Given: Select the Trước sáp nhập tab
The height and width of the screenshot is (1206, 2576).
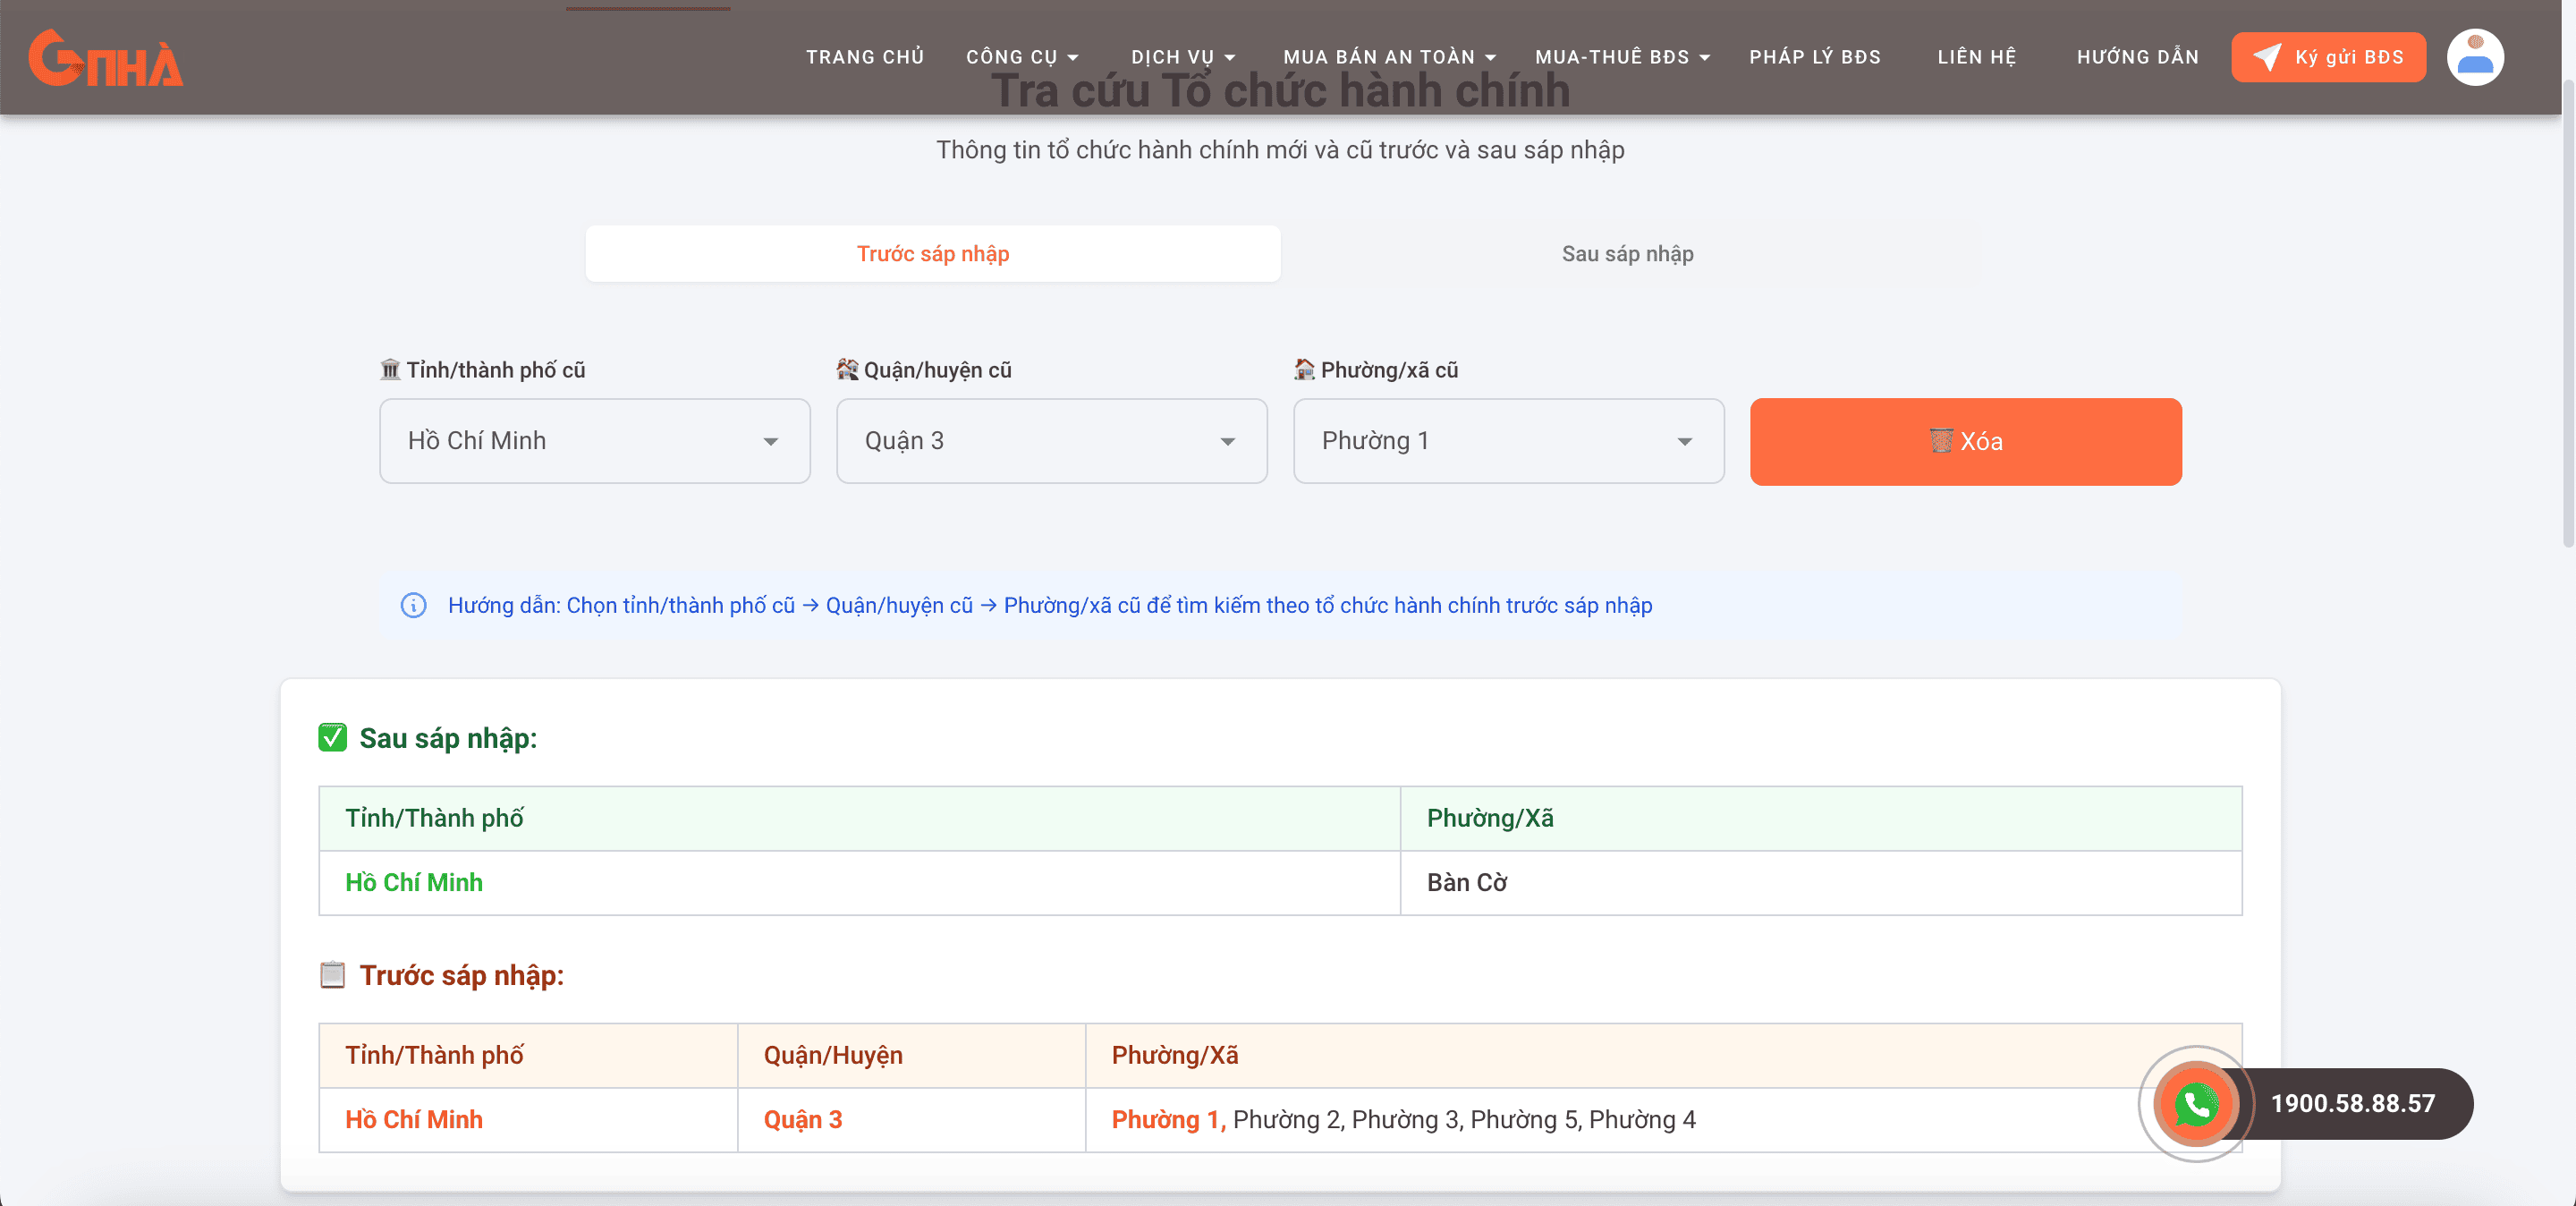Looking at the screenshot, I should pyautogui.click(x=933, y=254).
